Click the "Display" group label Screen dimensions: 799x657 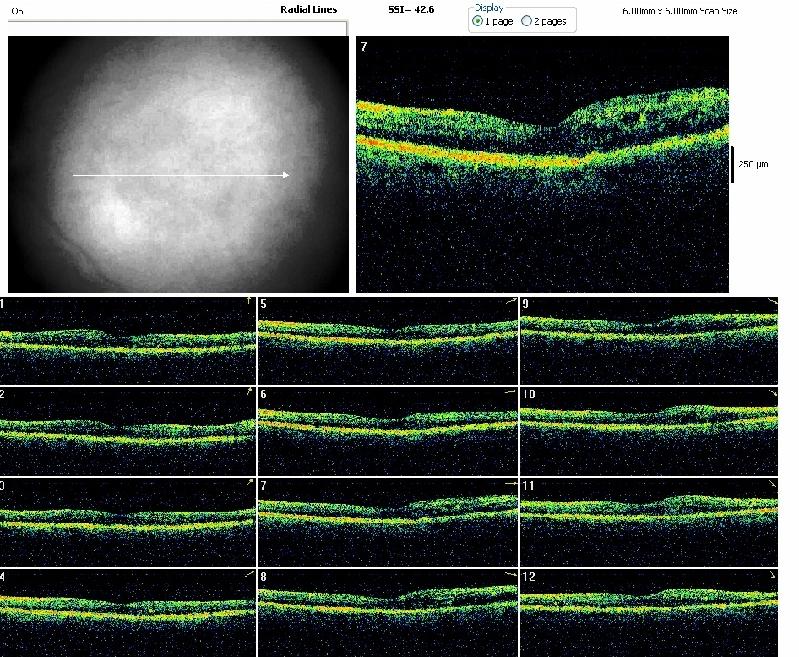[x=488, y=6]
